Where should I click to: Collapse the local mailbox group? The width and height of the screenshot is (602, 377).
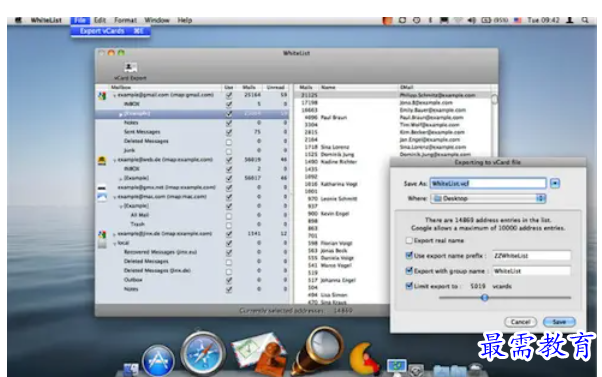114,243
